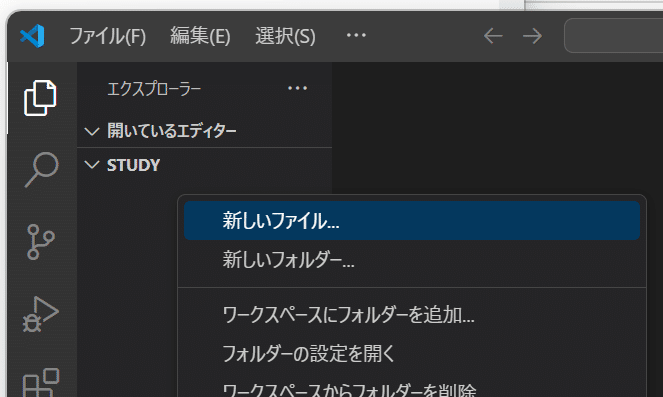This screenshot has width=663, height=397.
Task: Open Run and Debug view icon
Action: coord(41,314)
